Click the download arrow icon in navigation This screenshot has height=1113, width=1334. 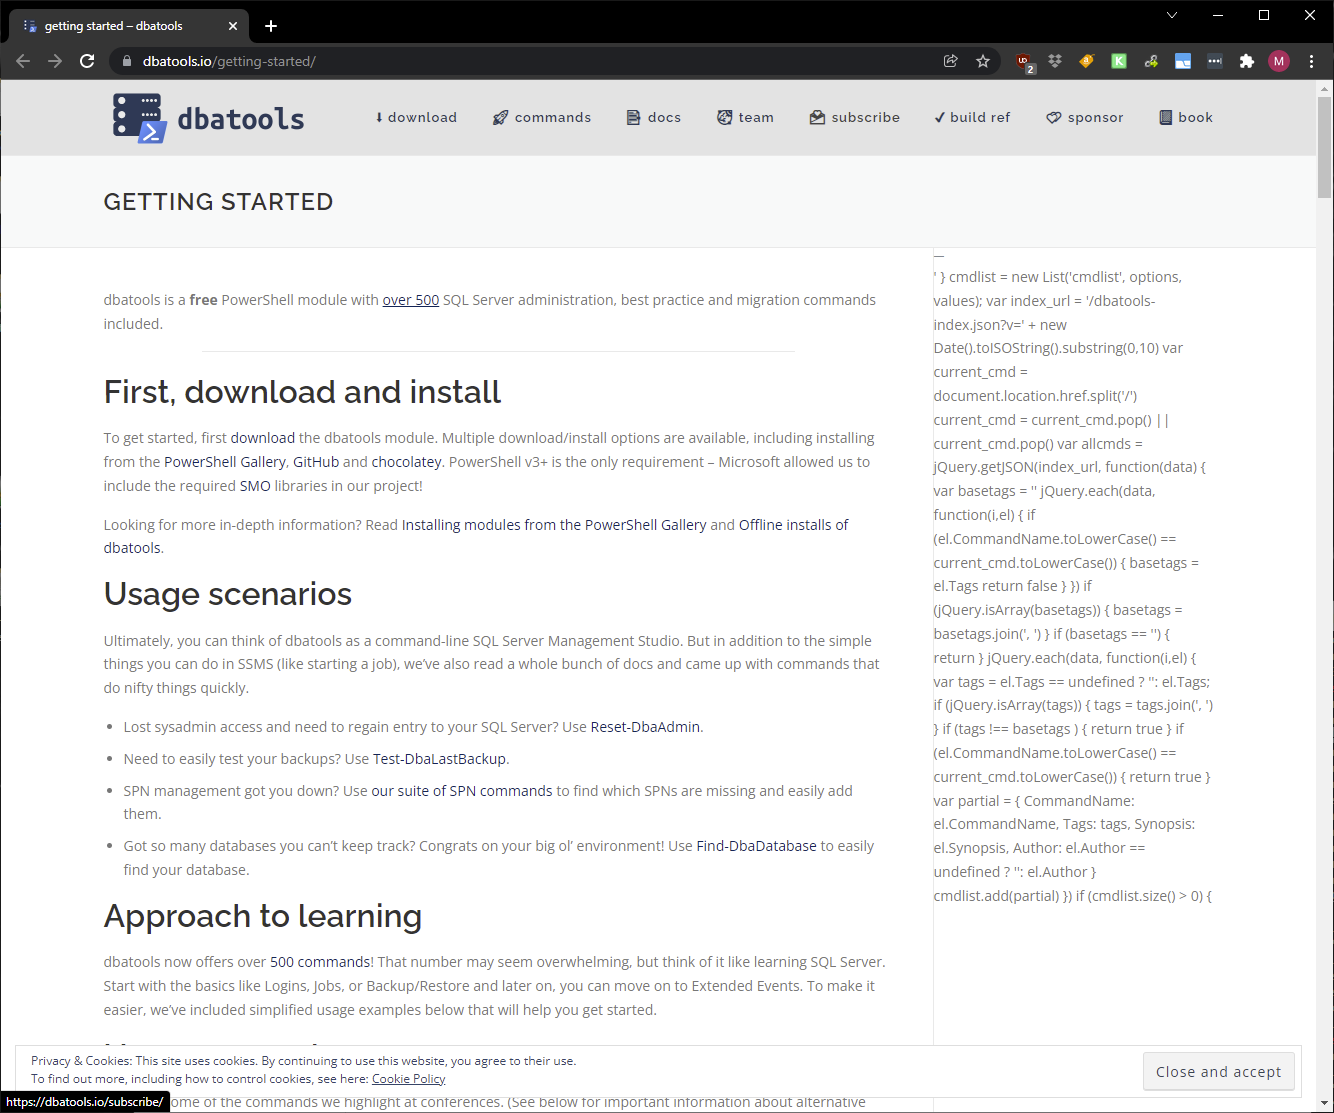click(379, 117)
